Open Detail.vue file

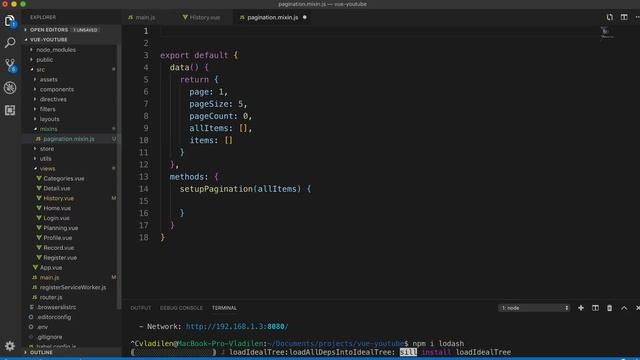57,188
